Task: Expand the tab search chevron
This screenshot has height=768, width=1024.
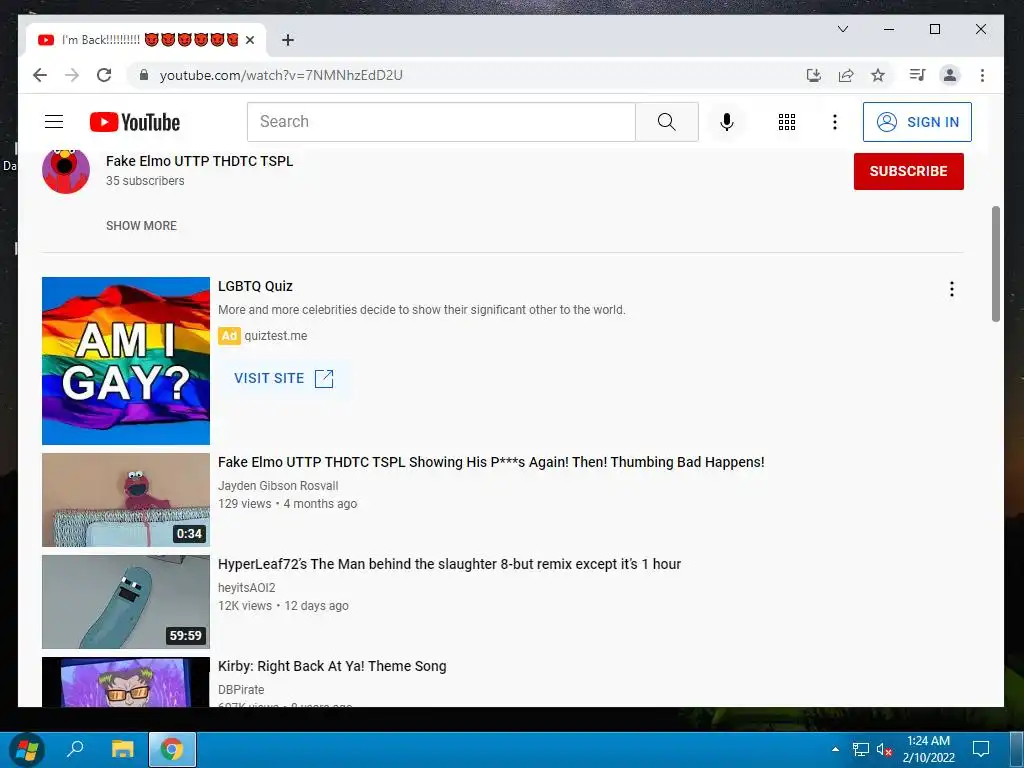Action: click(843, 29)
